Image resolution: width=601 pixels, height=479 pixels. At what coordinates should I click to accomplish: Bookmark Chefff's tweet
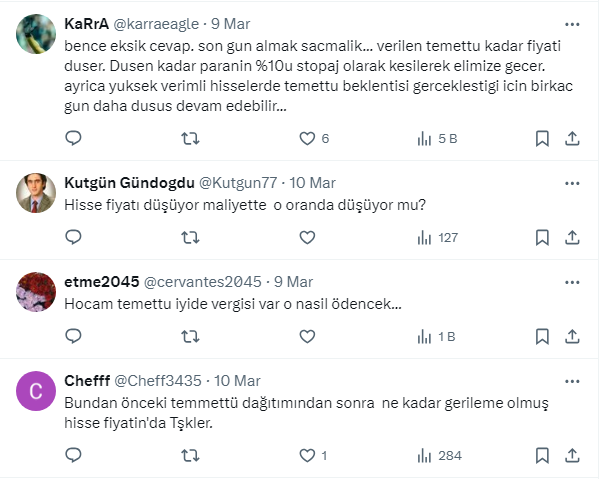point(541,455)
